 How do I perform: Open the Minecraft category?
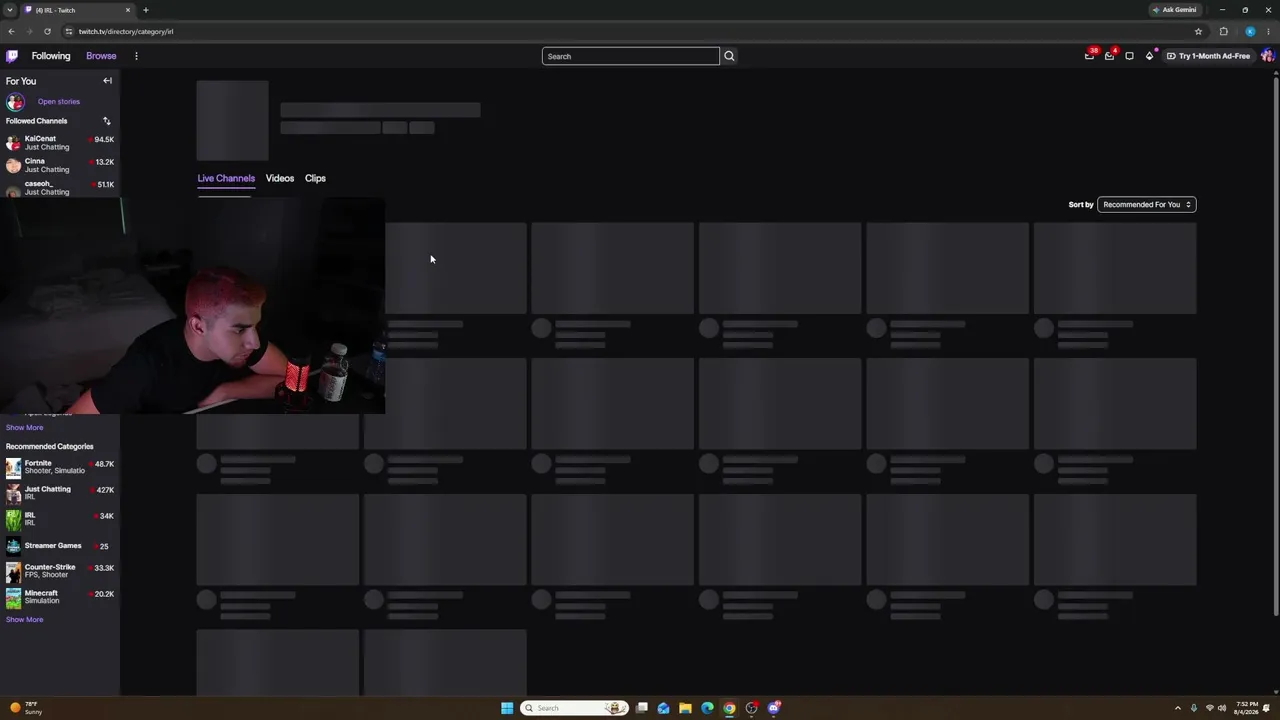(60, 597)
